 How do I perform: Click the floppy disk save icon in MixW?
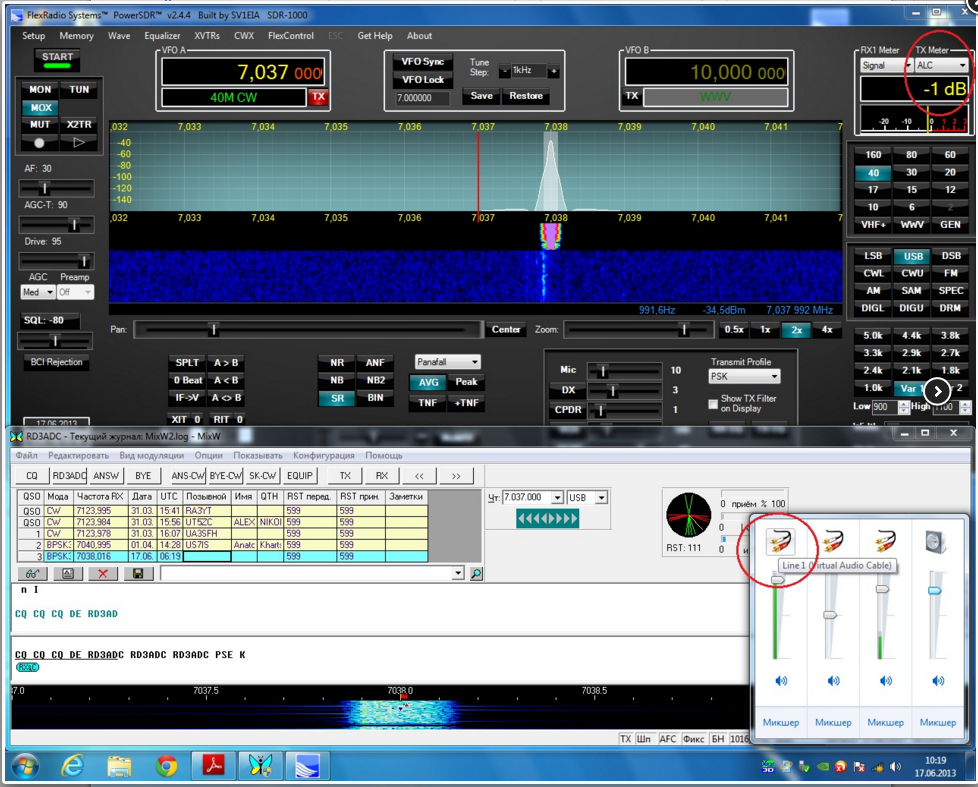click(x=137, y=574)
